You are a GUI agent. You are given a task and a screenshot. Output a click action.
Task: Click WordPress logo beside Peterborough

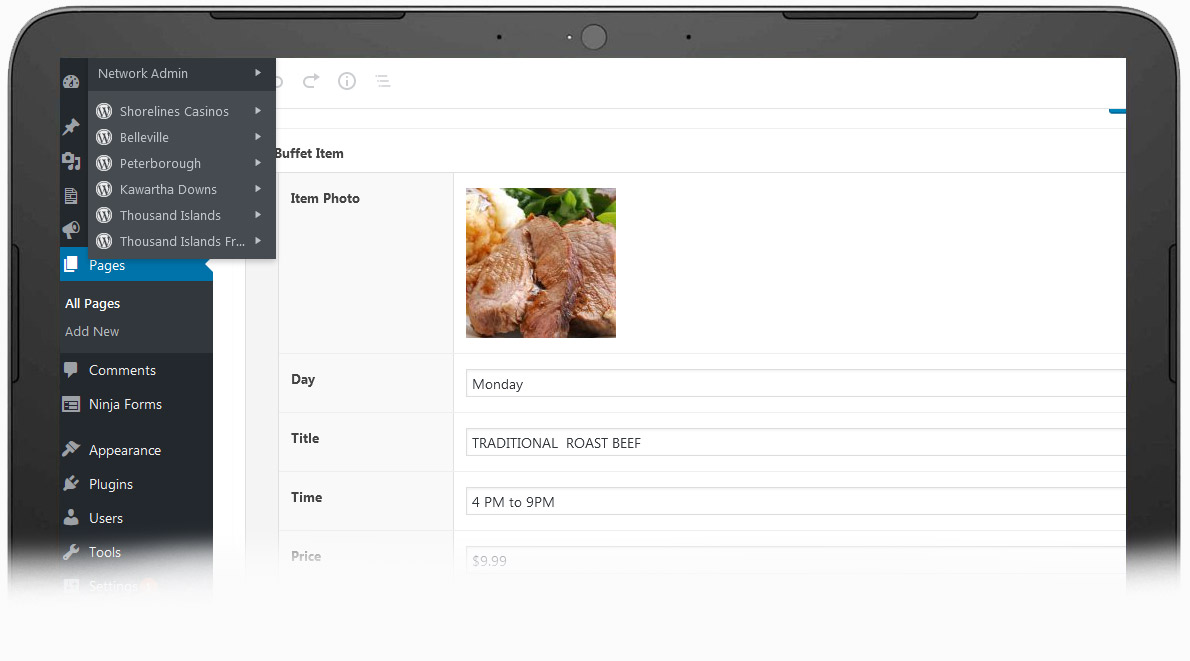pyautogui.click(x=105, y=163)
